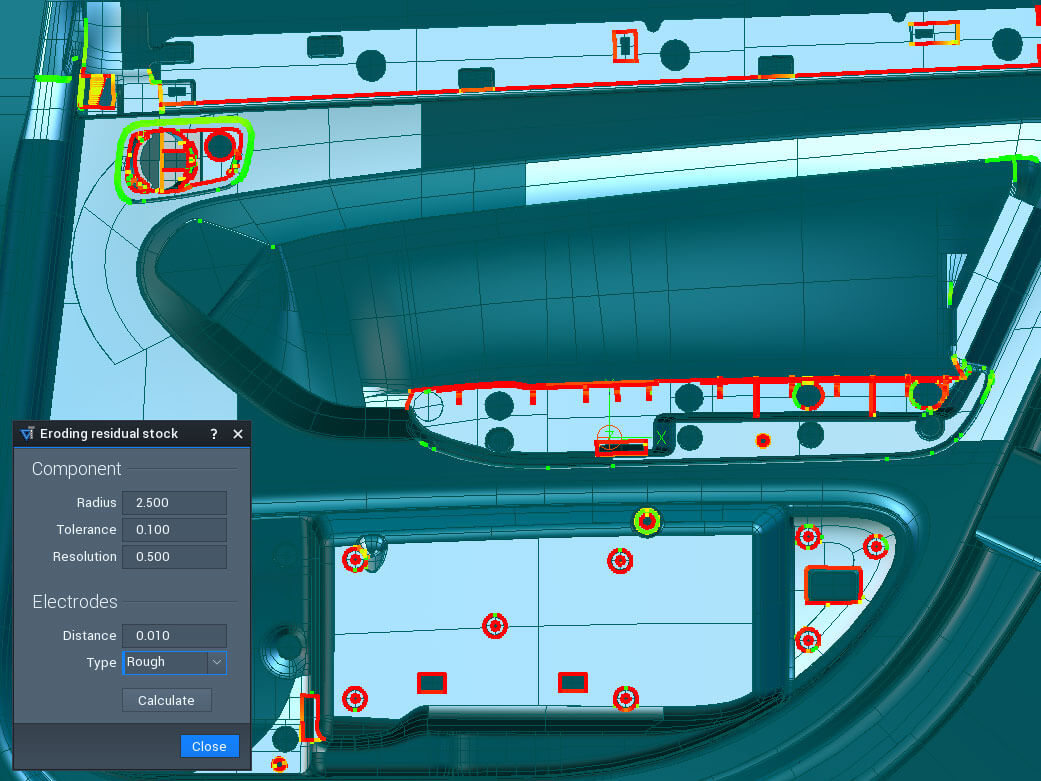The height and width of the screenshot is (781, 1041).
Task: Select the small solid red dot marker
Action: pyautogui.click(x=763, y=441)
